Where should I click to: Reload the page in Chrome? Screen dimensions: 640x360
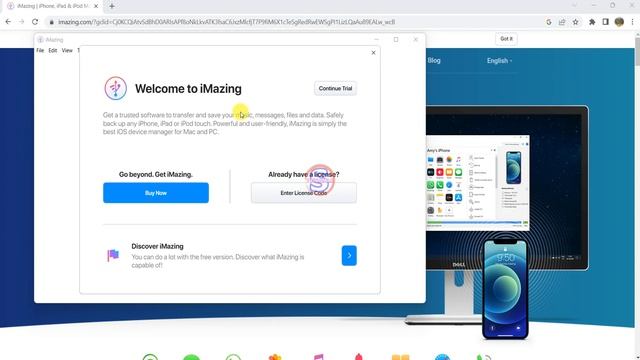(x=35, y=22)
